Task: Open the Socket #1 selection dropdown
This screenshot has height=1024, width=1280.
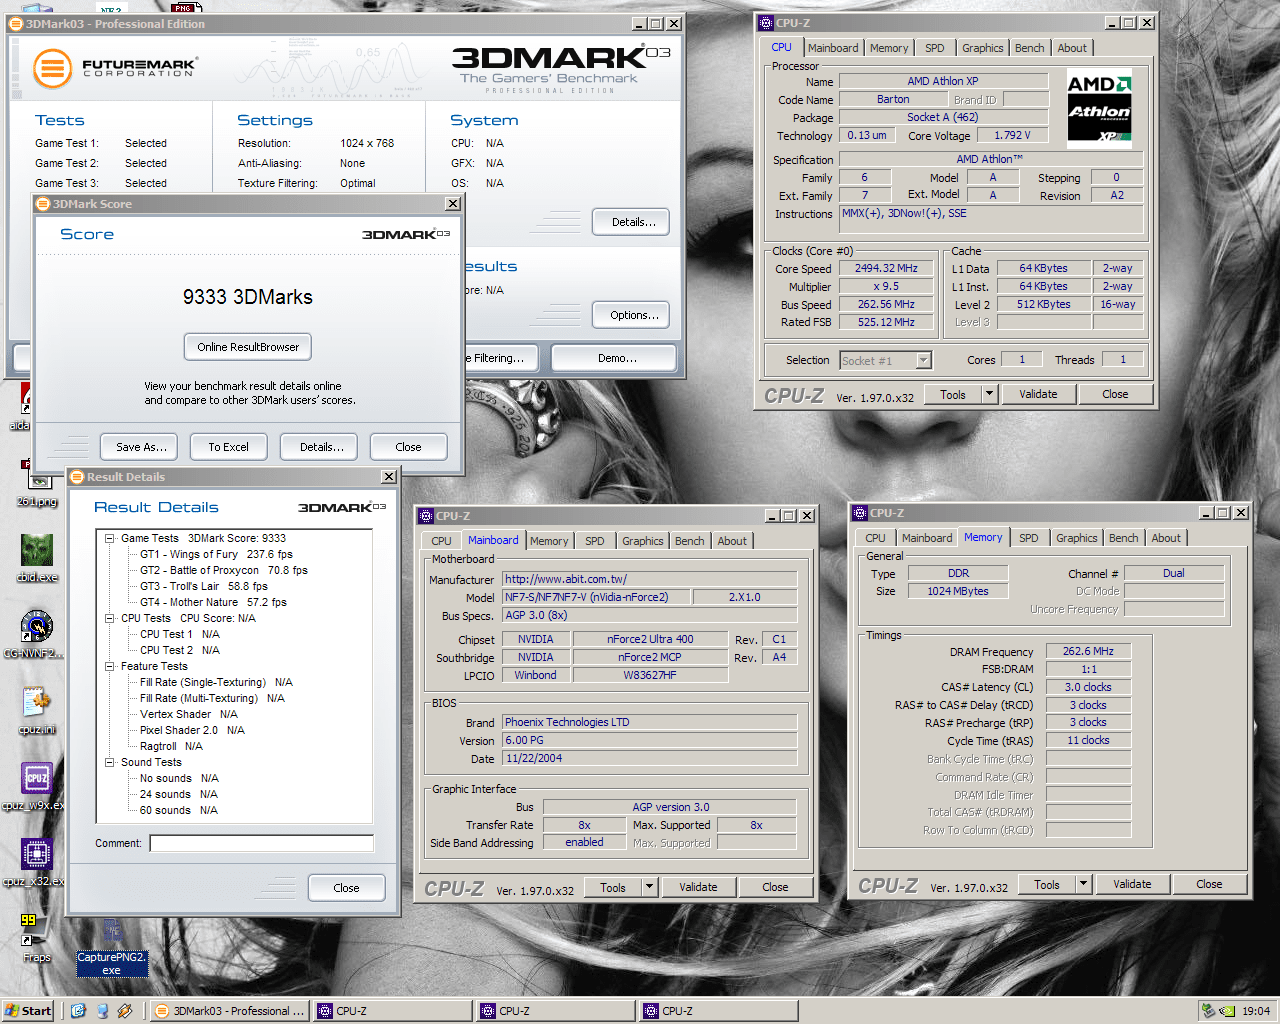Action: [x=924, y=360]
